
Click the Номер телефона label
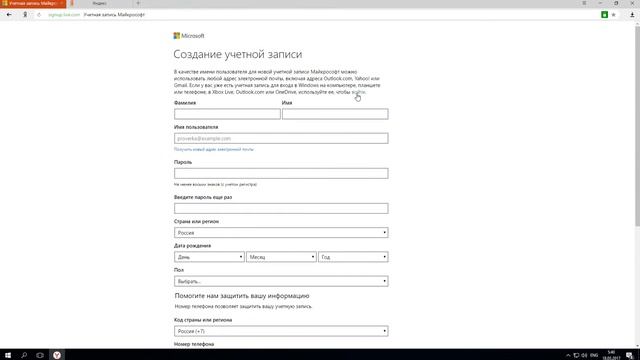point(194,344)
